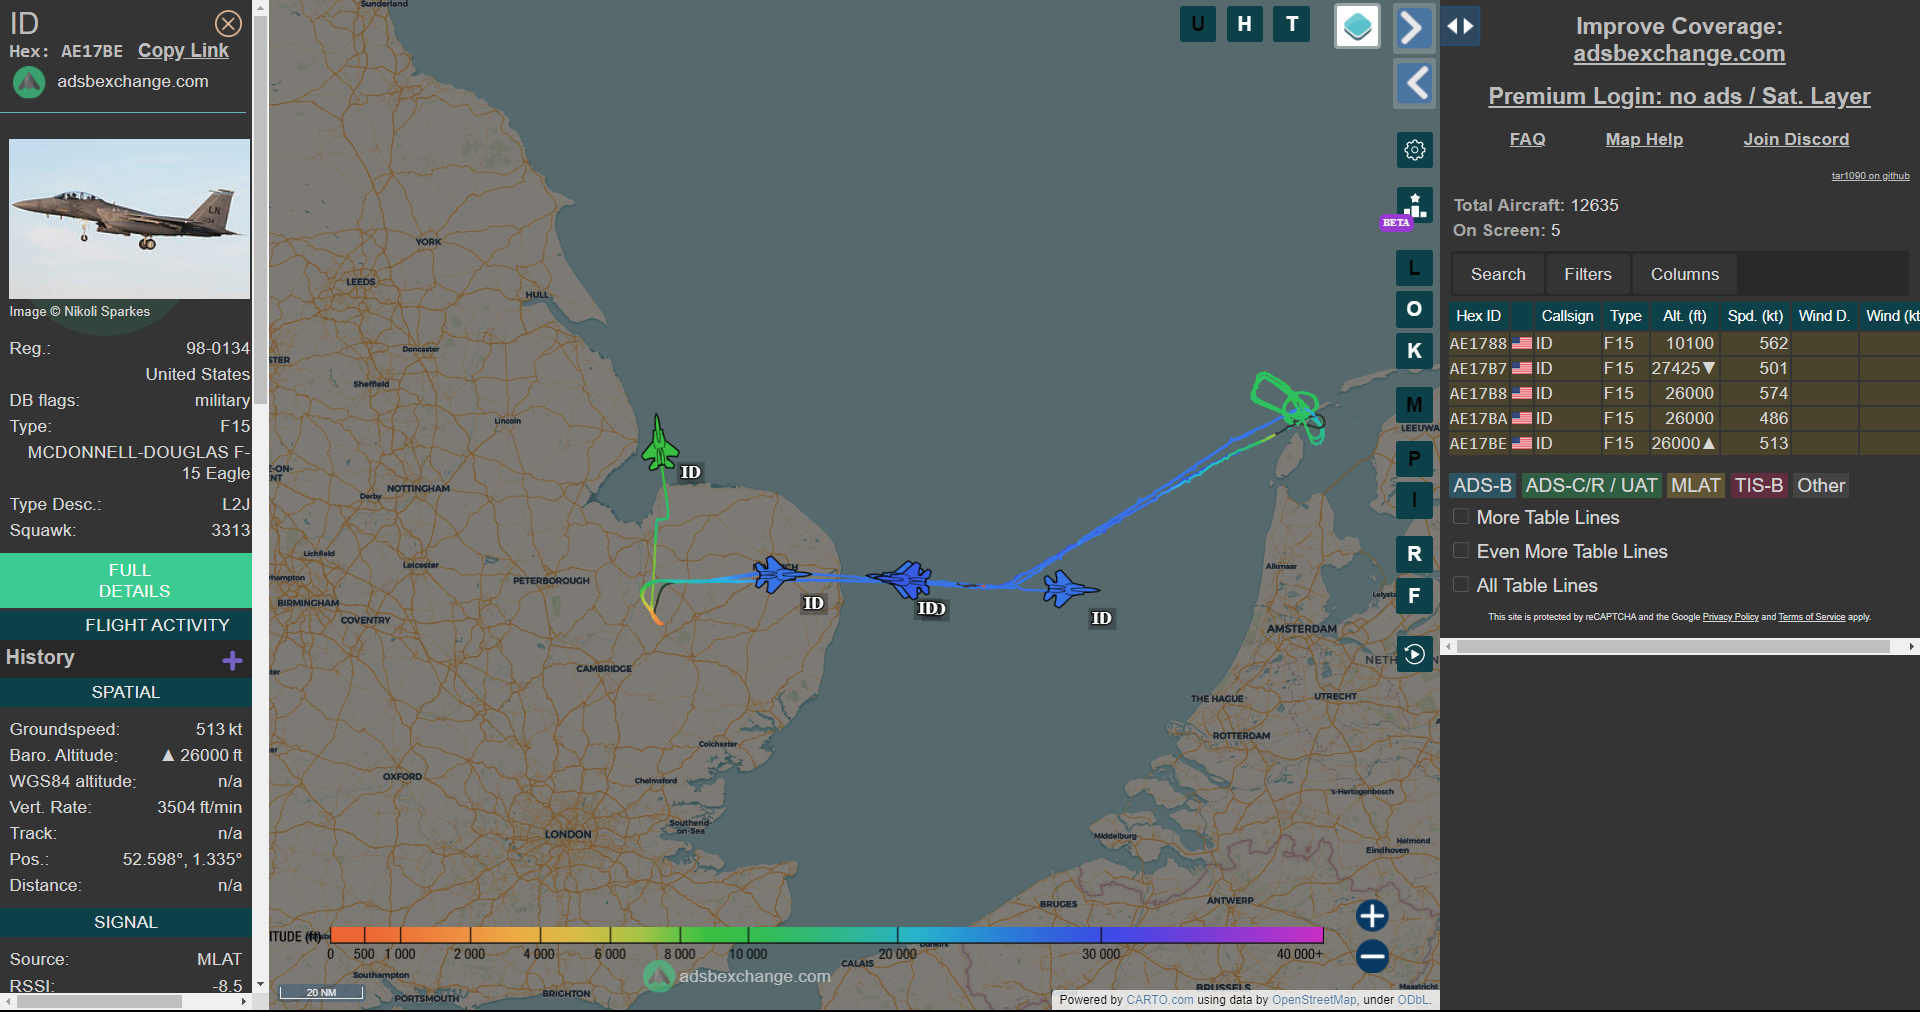Open the BETA statistics icon
This screenshot has height=1012, width=1920.
(x=1414, y=205)
